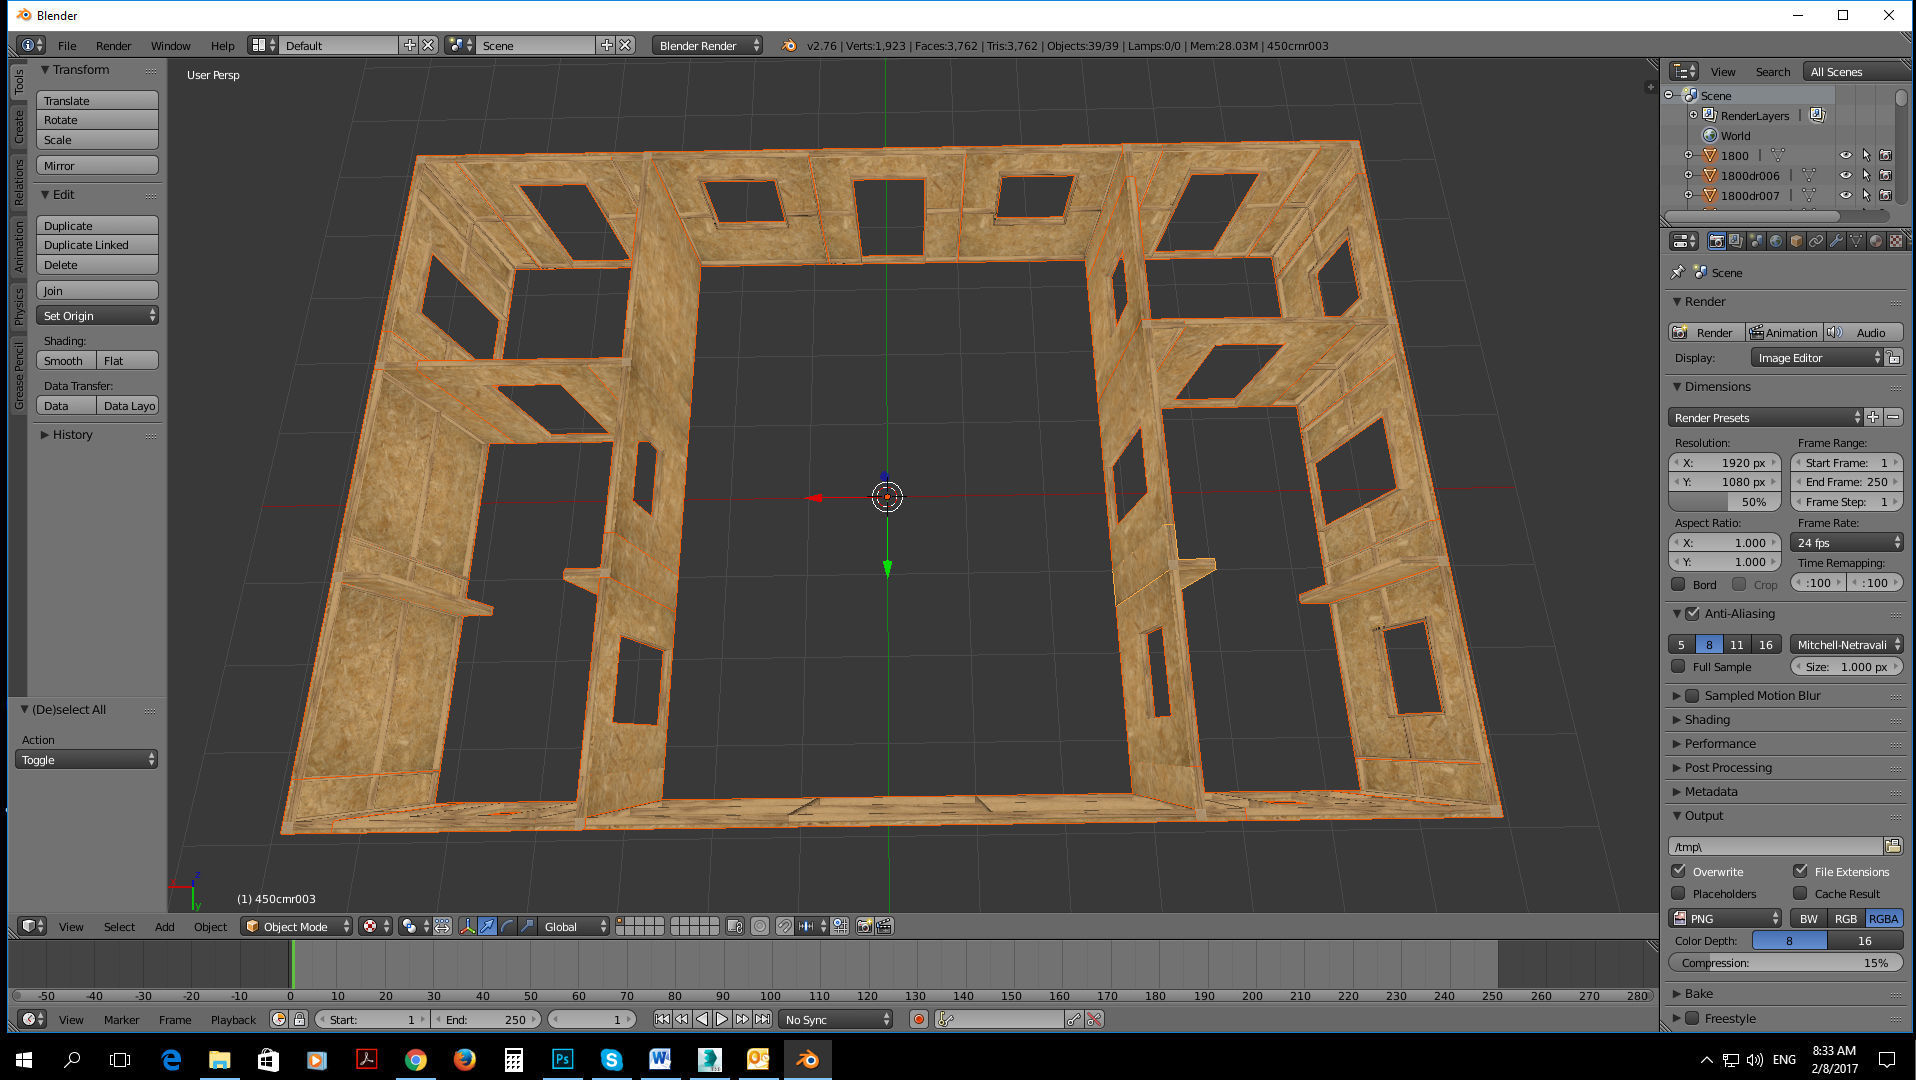
Task: Enable the Bord border render checkbox
Action: pos(1678,584)
